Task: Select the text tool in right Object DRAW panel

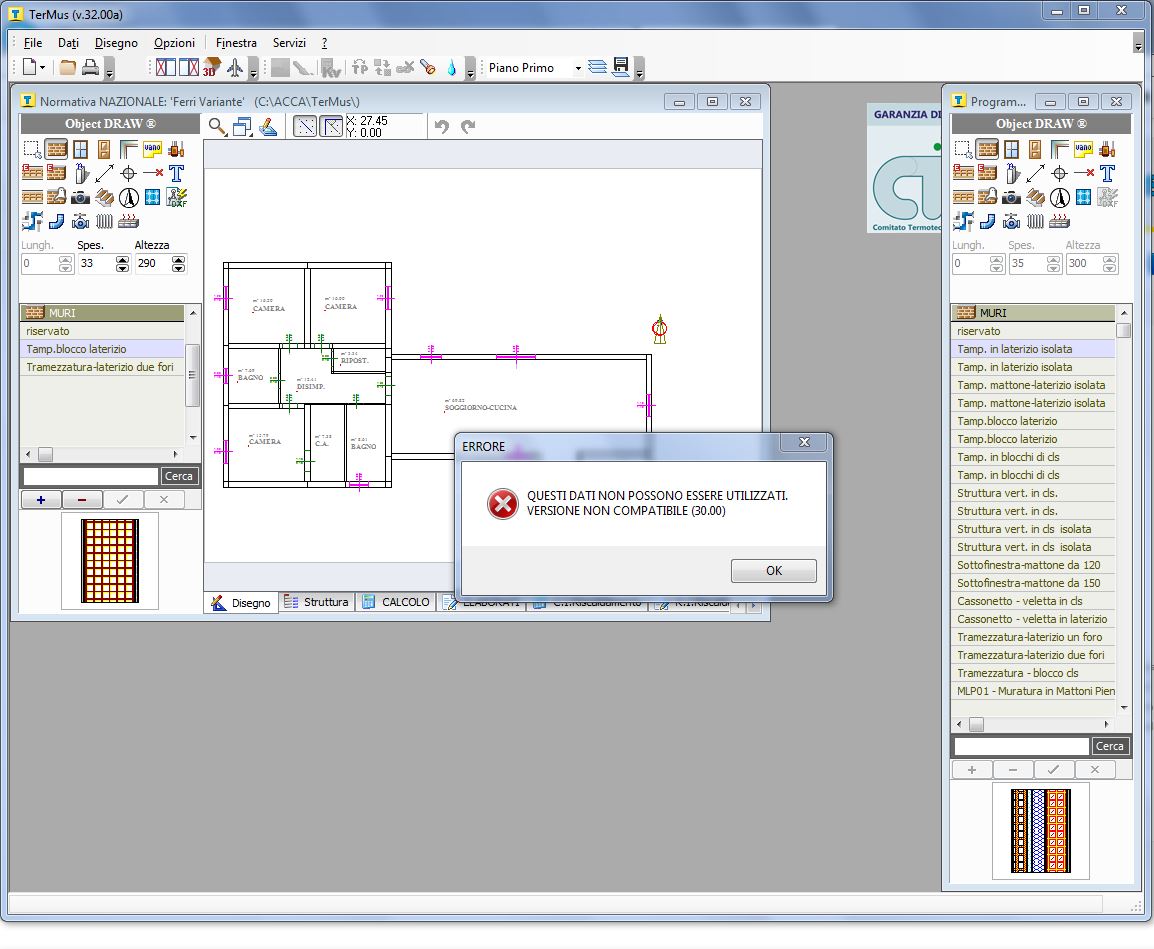Action: (1107, 173)
